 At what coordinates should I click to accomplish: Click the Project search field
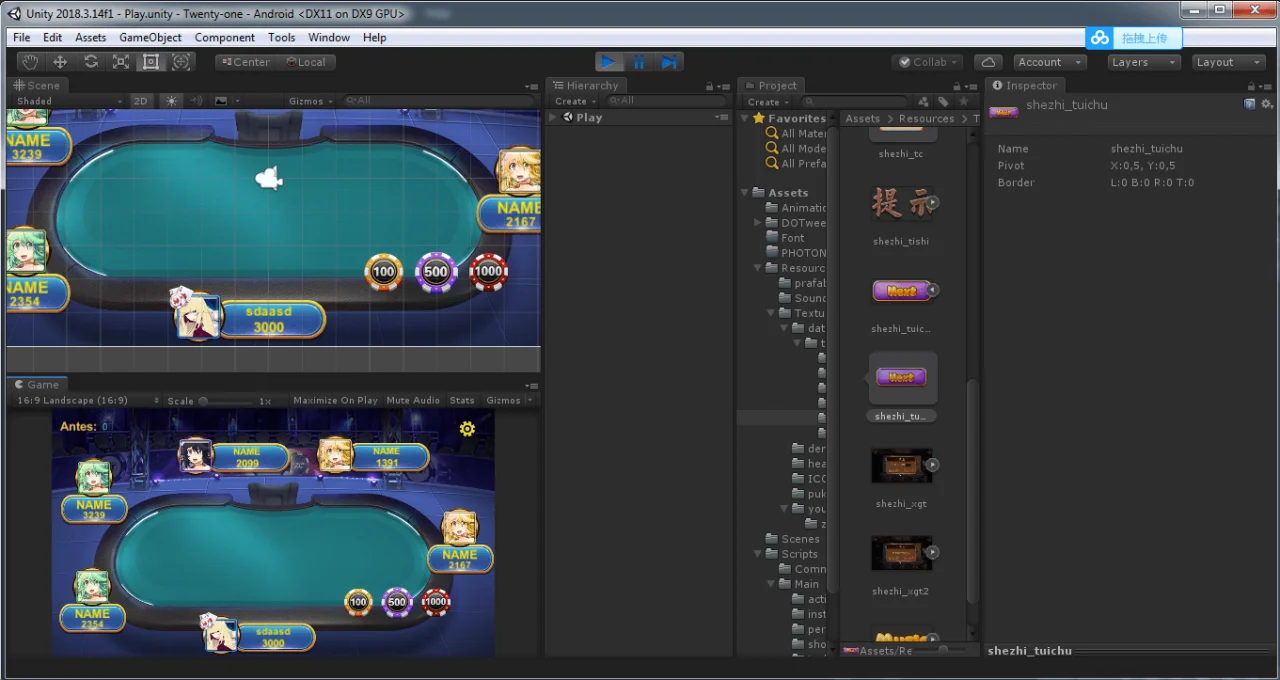pos(855,102)
